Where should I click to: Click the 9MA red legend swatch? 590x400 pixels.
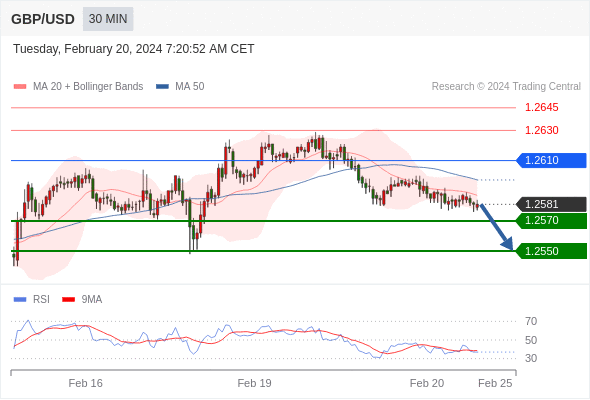(x=68, y=300)
